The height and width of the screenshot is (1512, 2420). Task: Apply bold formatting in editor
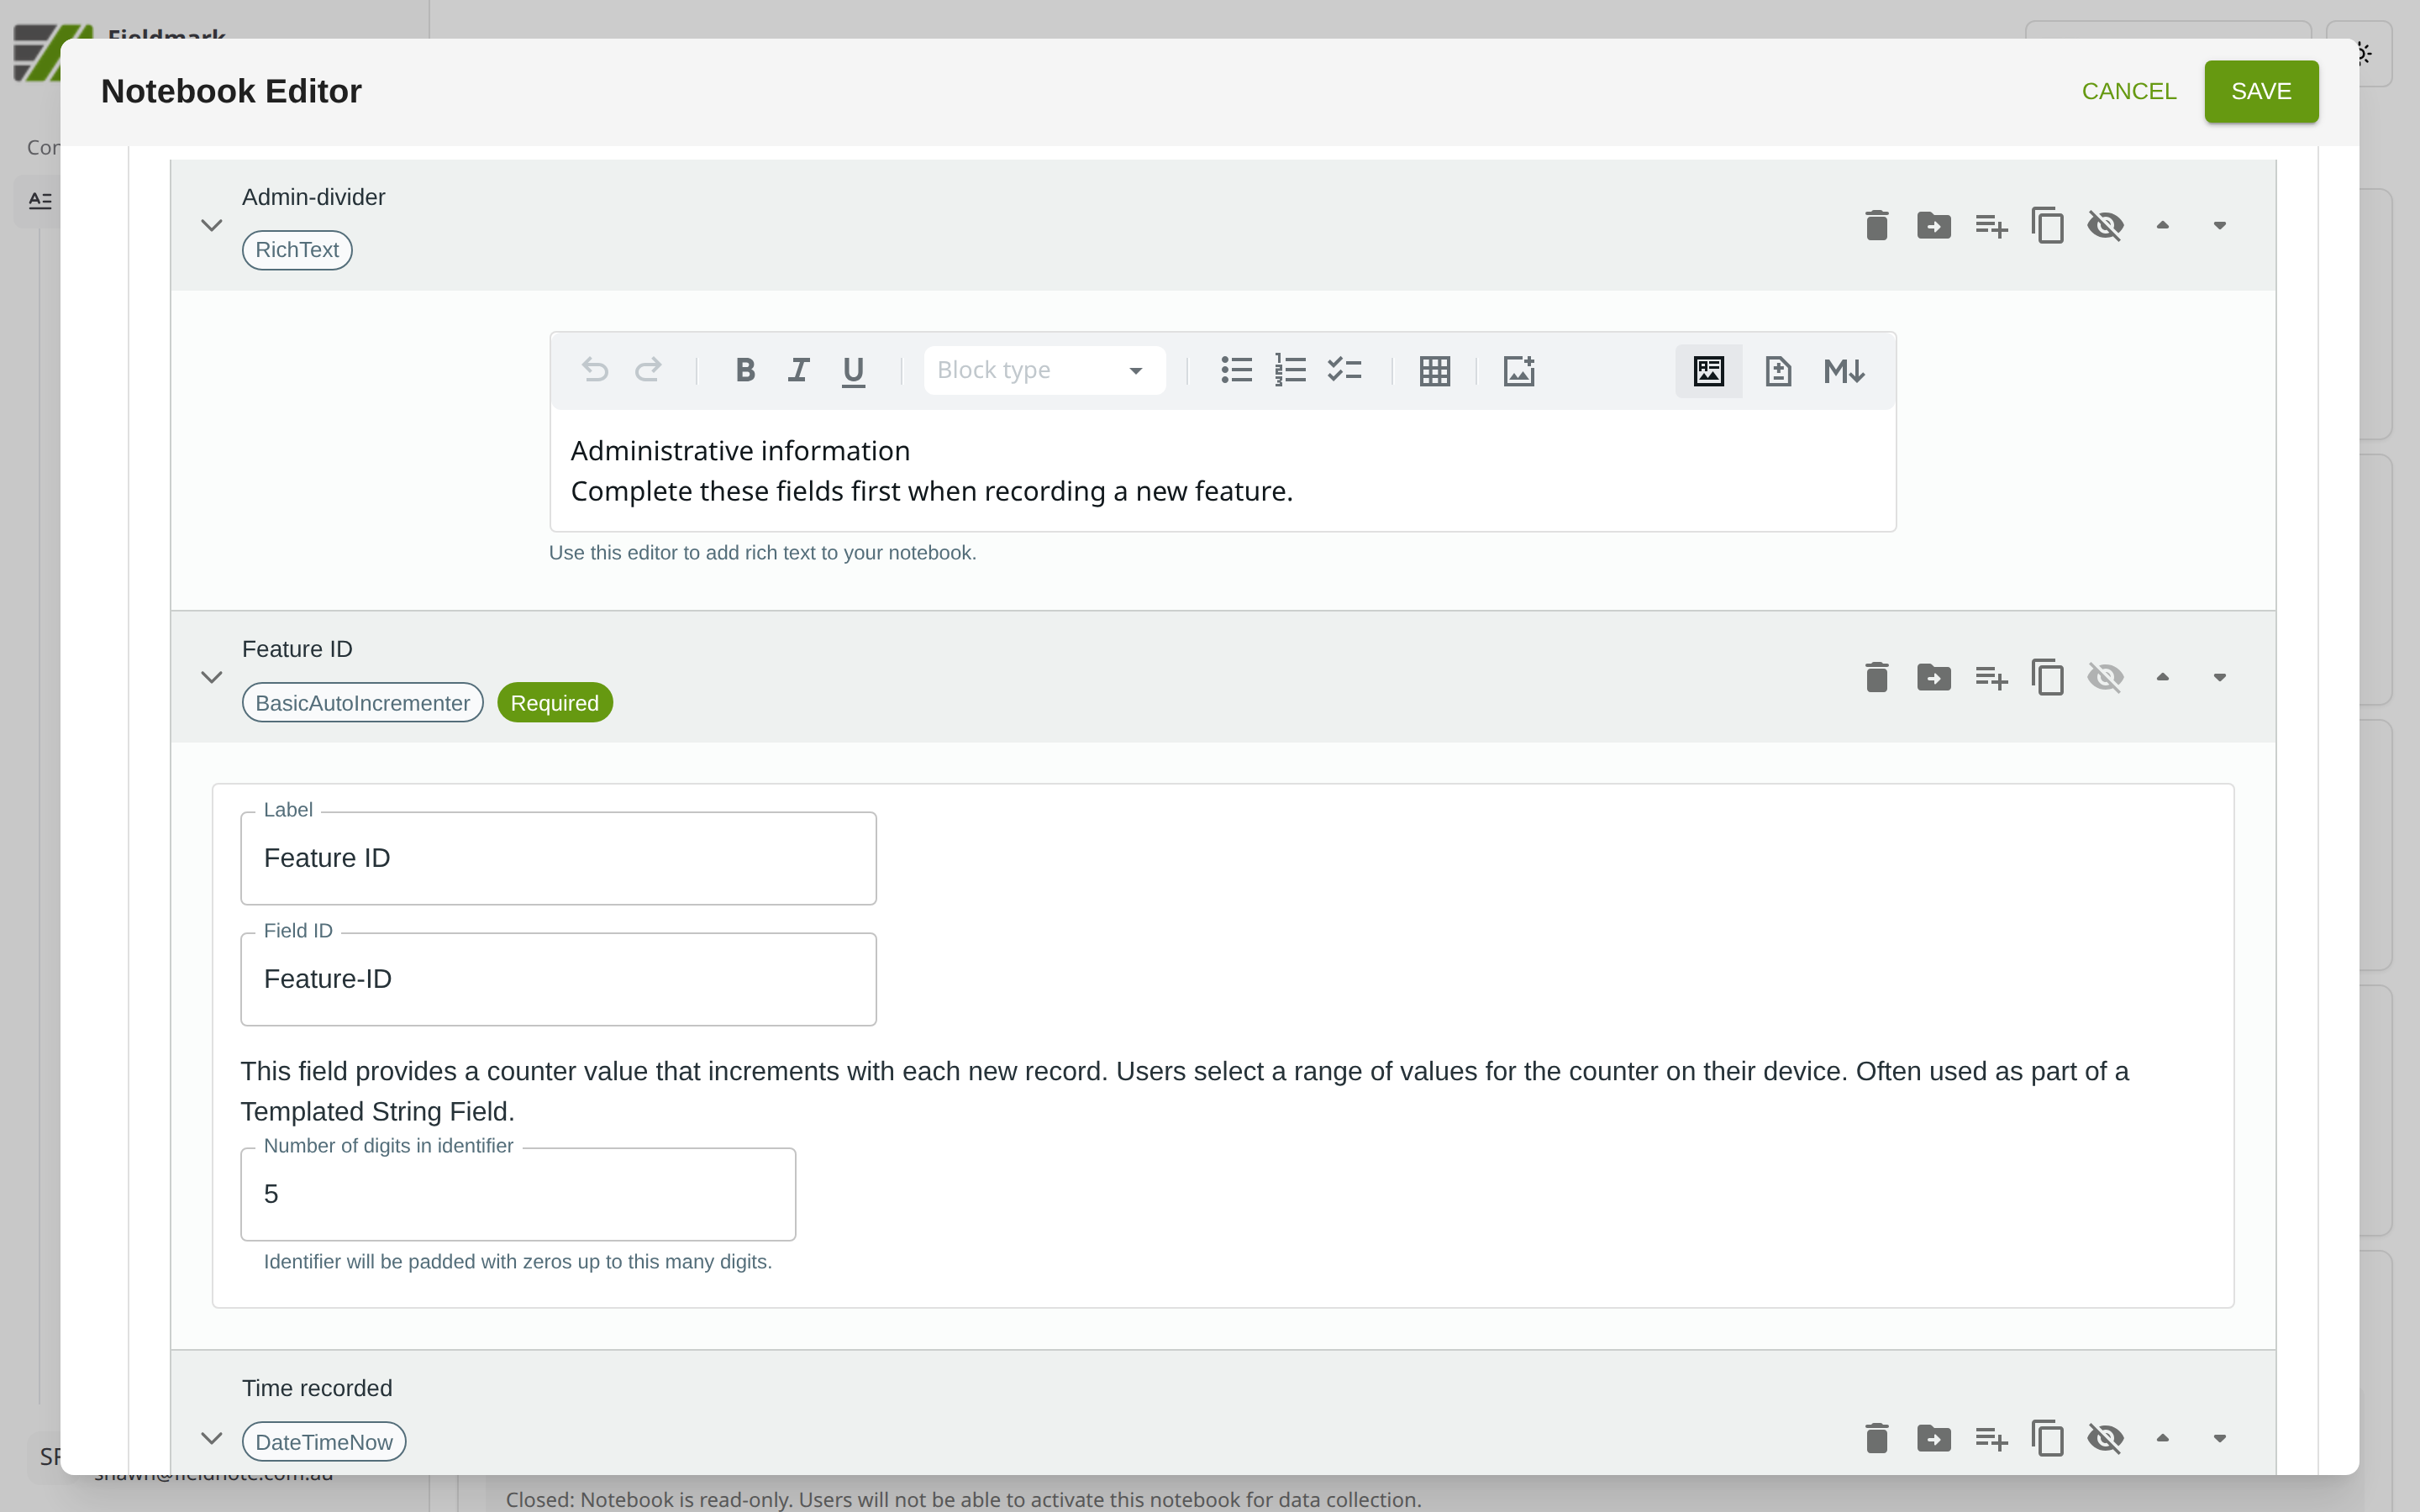pos(744,371)
